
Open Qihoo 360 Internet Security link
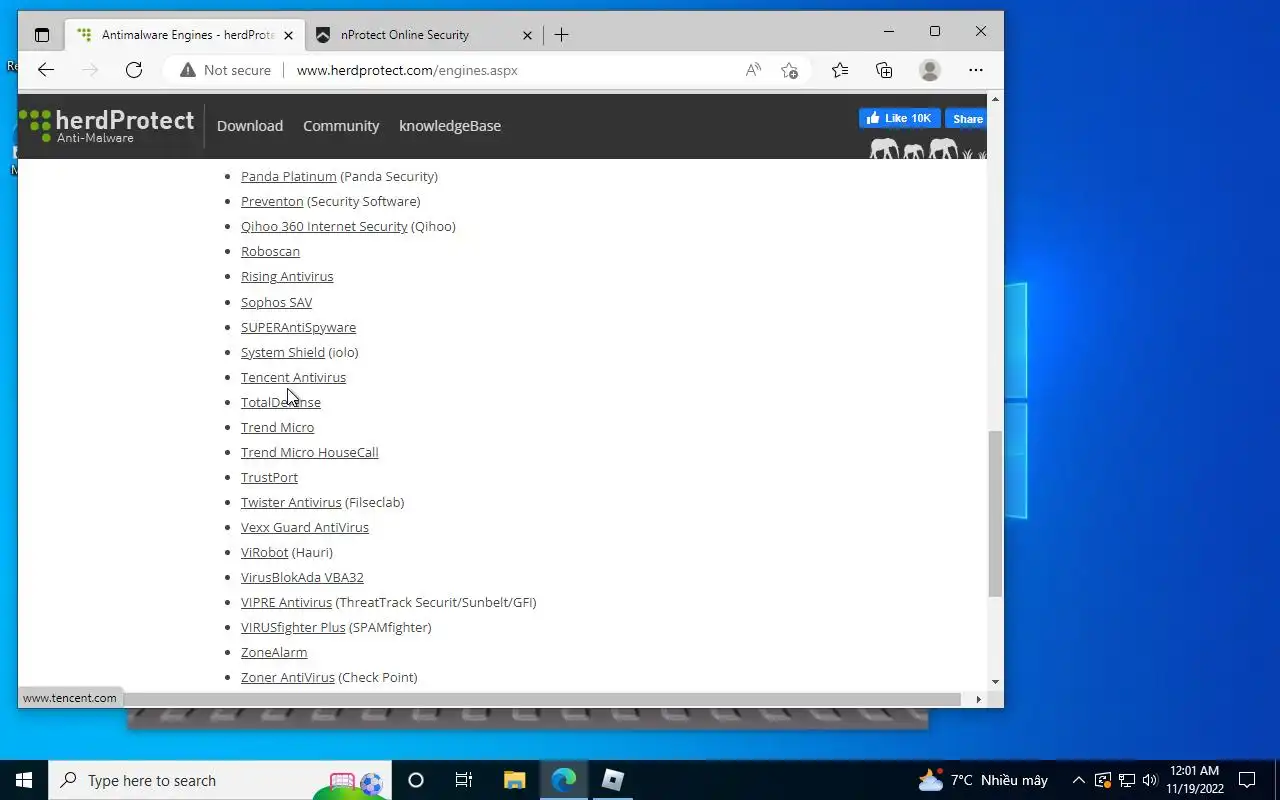[x=324, y=226]
